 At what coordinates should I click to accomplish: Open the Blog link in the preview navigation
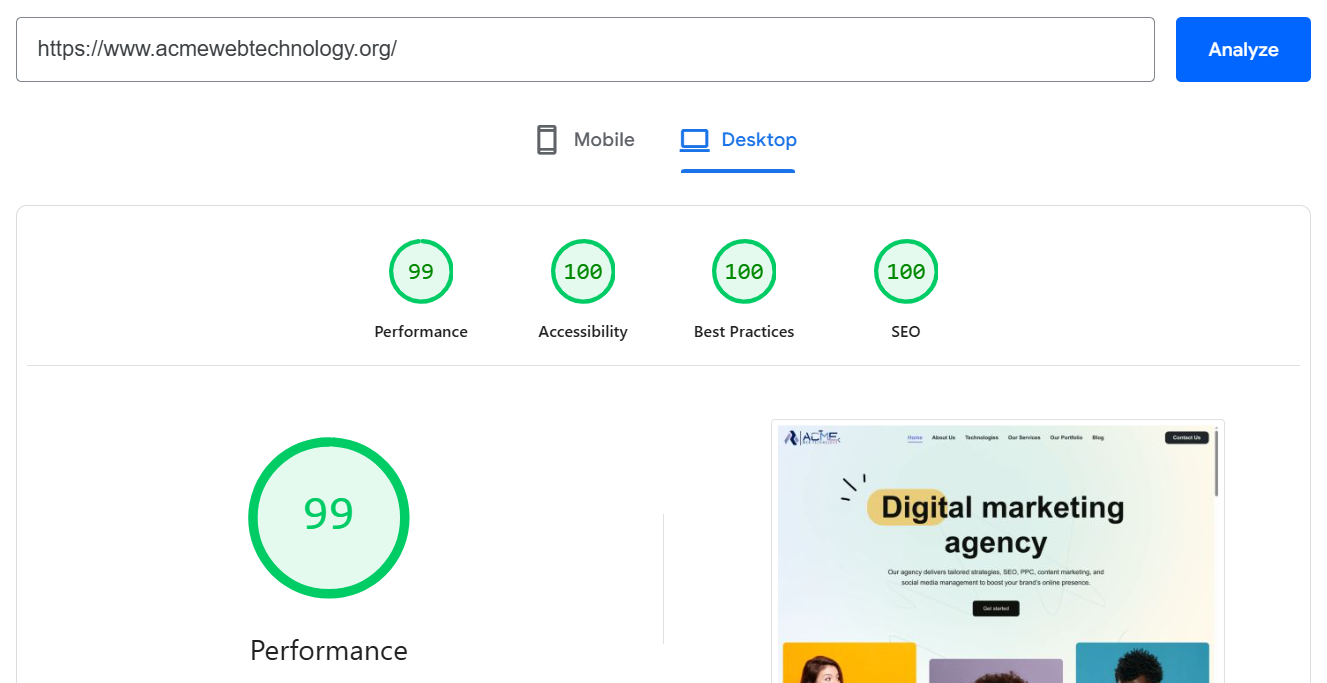pos(1097,438)
